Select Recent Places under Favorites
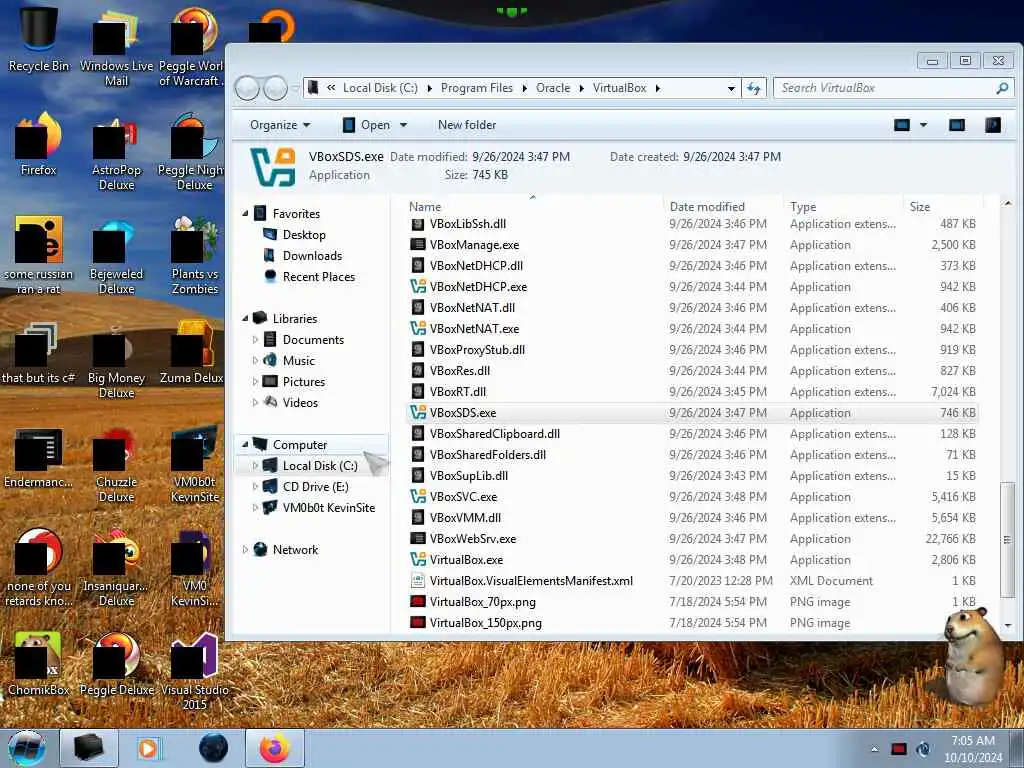 (319, 276)
